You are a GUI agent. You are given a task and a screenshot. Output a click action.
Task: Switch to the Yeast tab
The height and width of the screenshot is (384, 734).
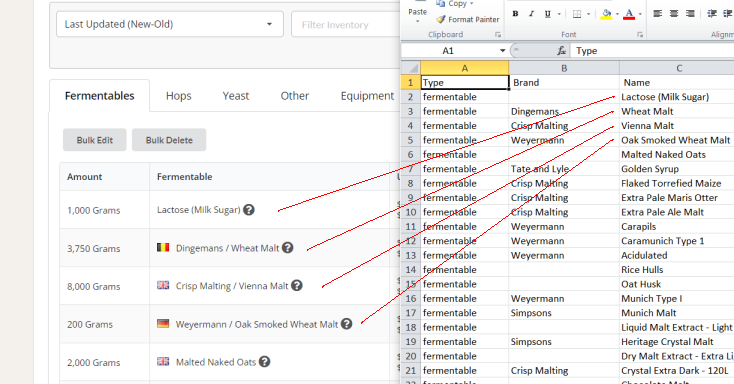click(235, 96)
